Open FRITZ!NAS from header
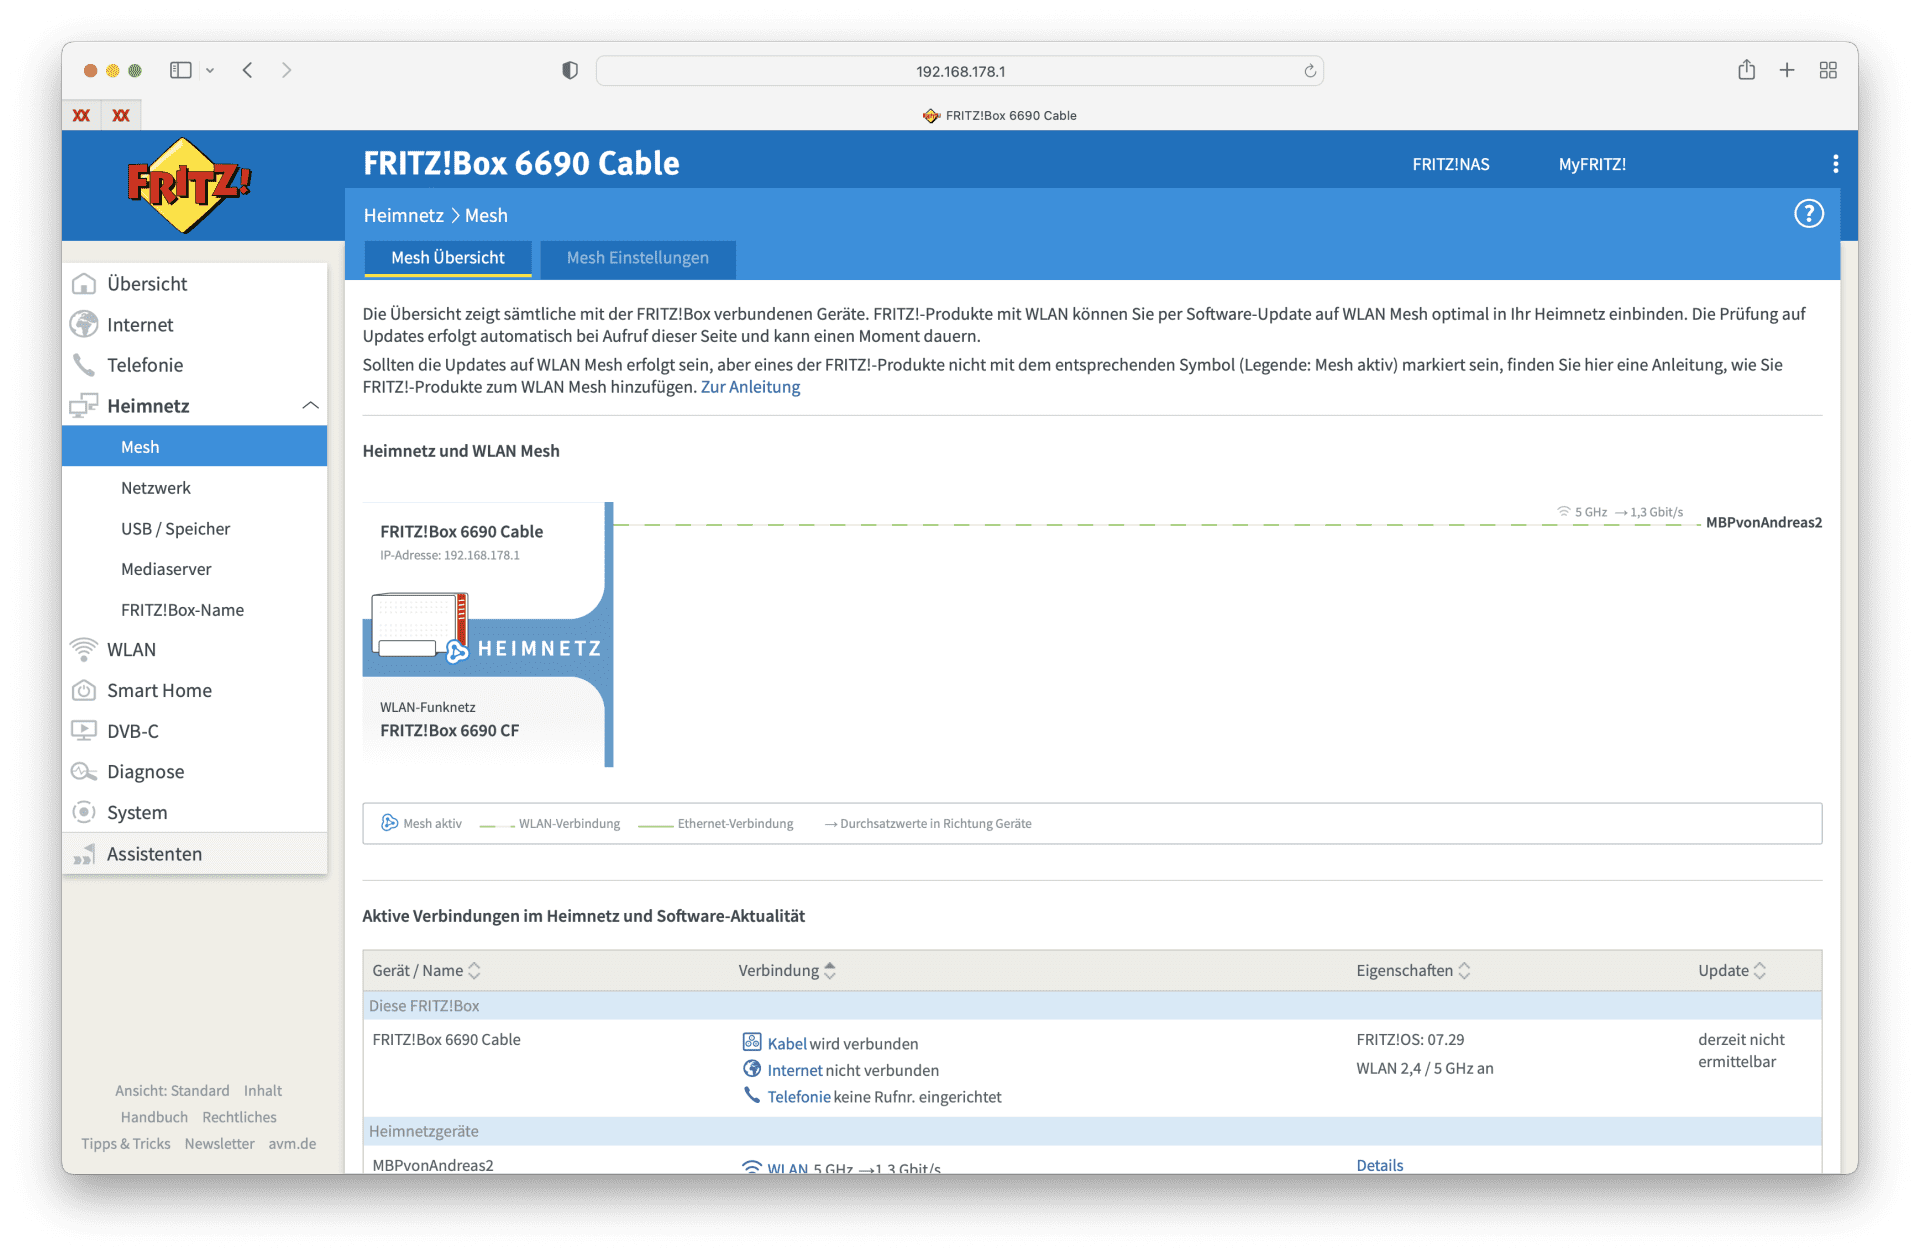 [x=1451, y=164]
